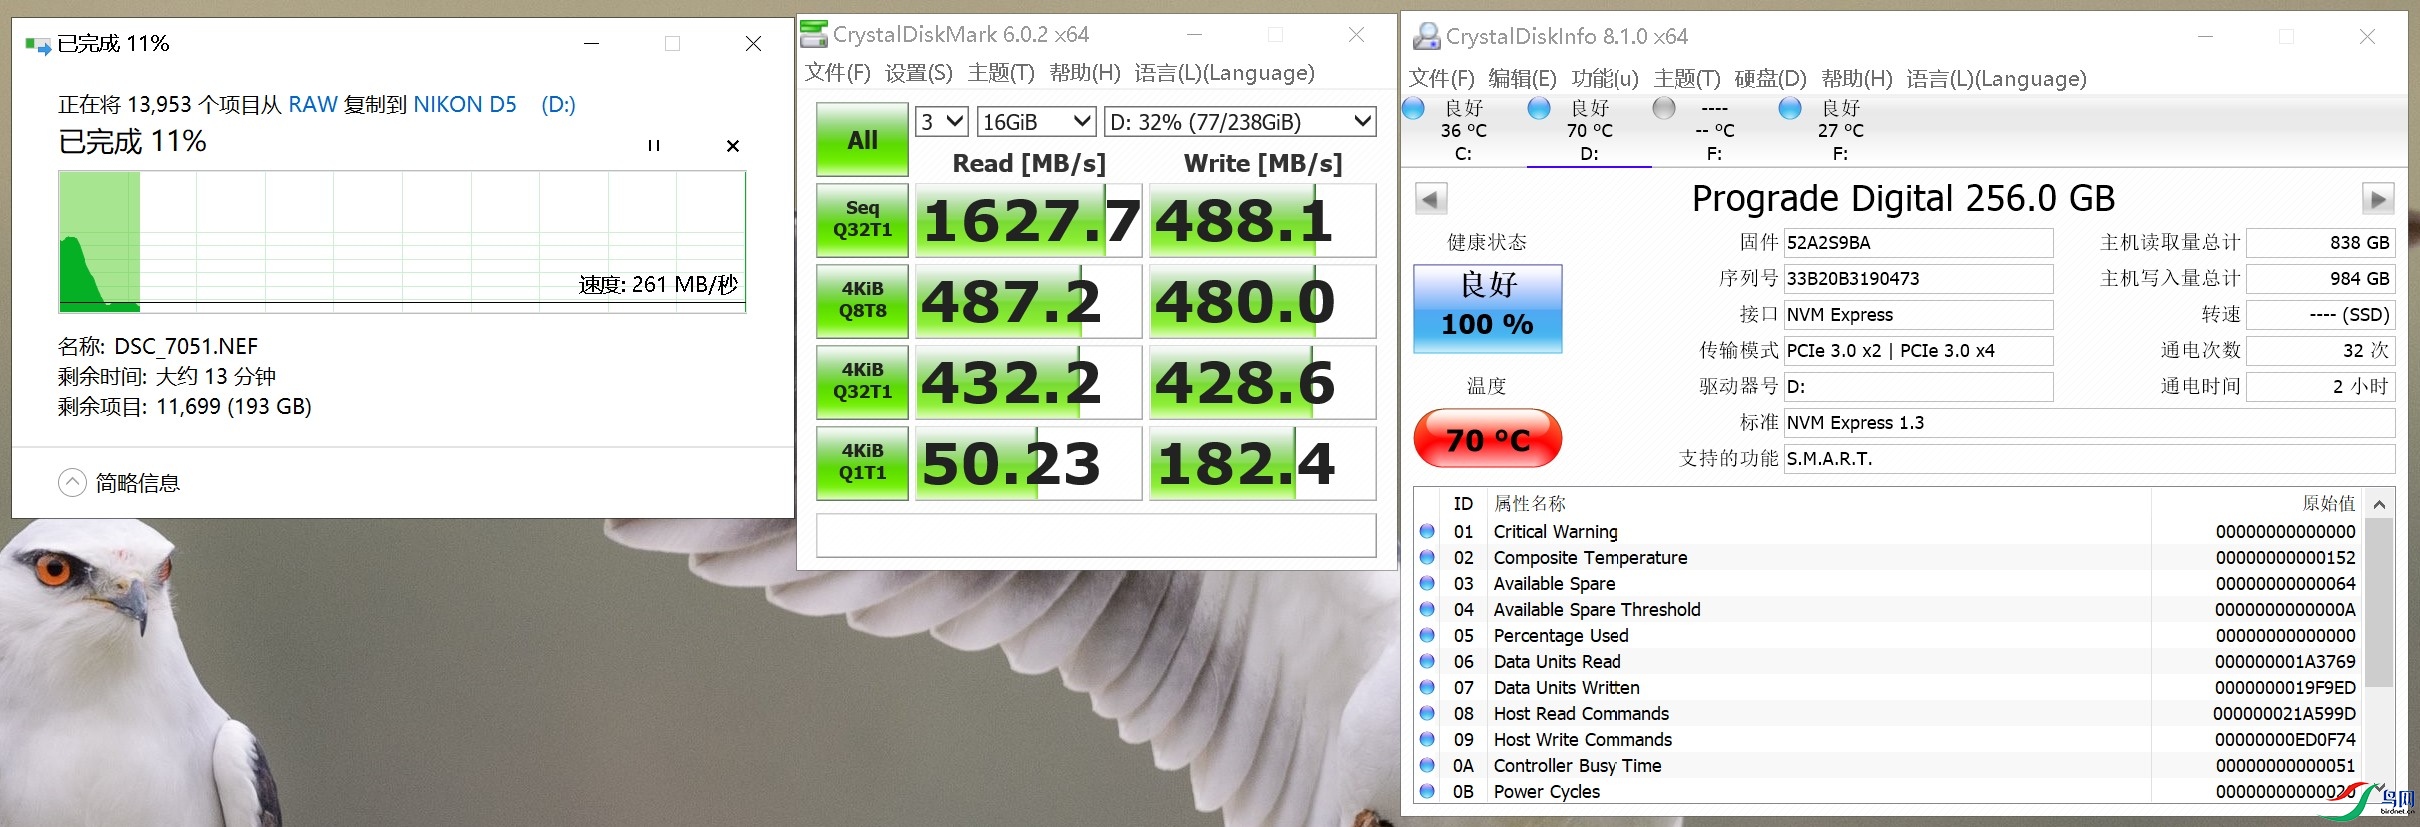Click host reads total value 838 GB

tap(2320, 243)
